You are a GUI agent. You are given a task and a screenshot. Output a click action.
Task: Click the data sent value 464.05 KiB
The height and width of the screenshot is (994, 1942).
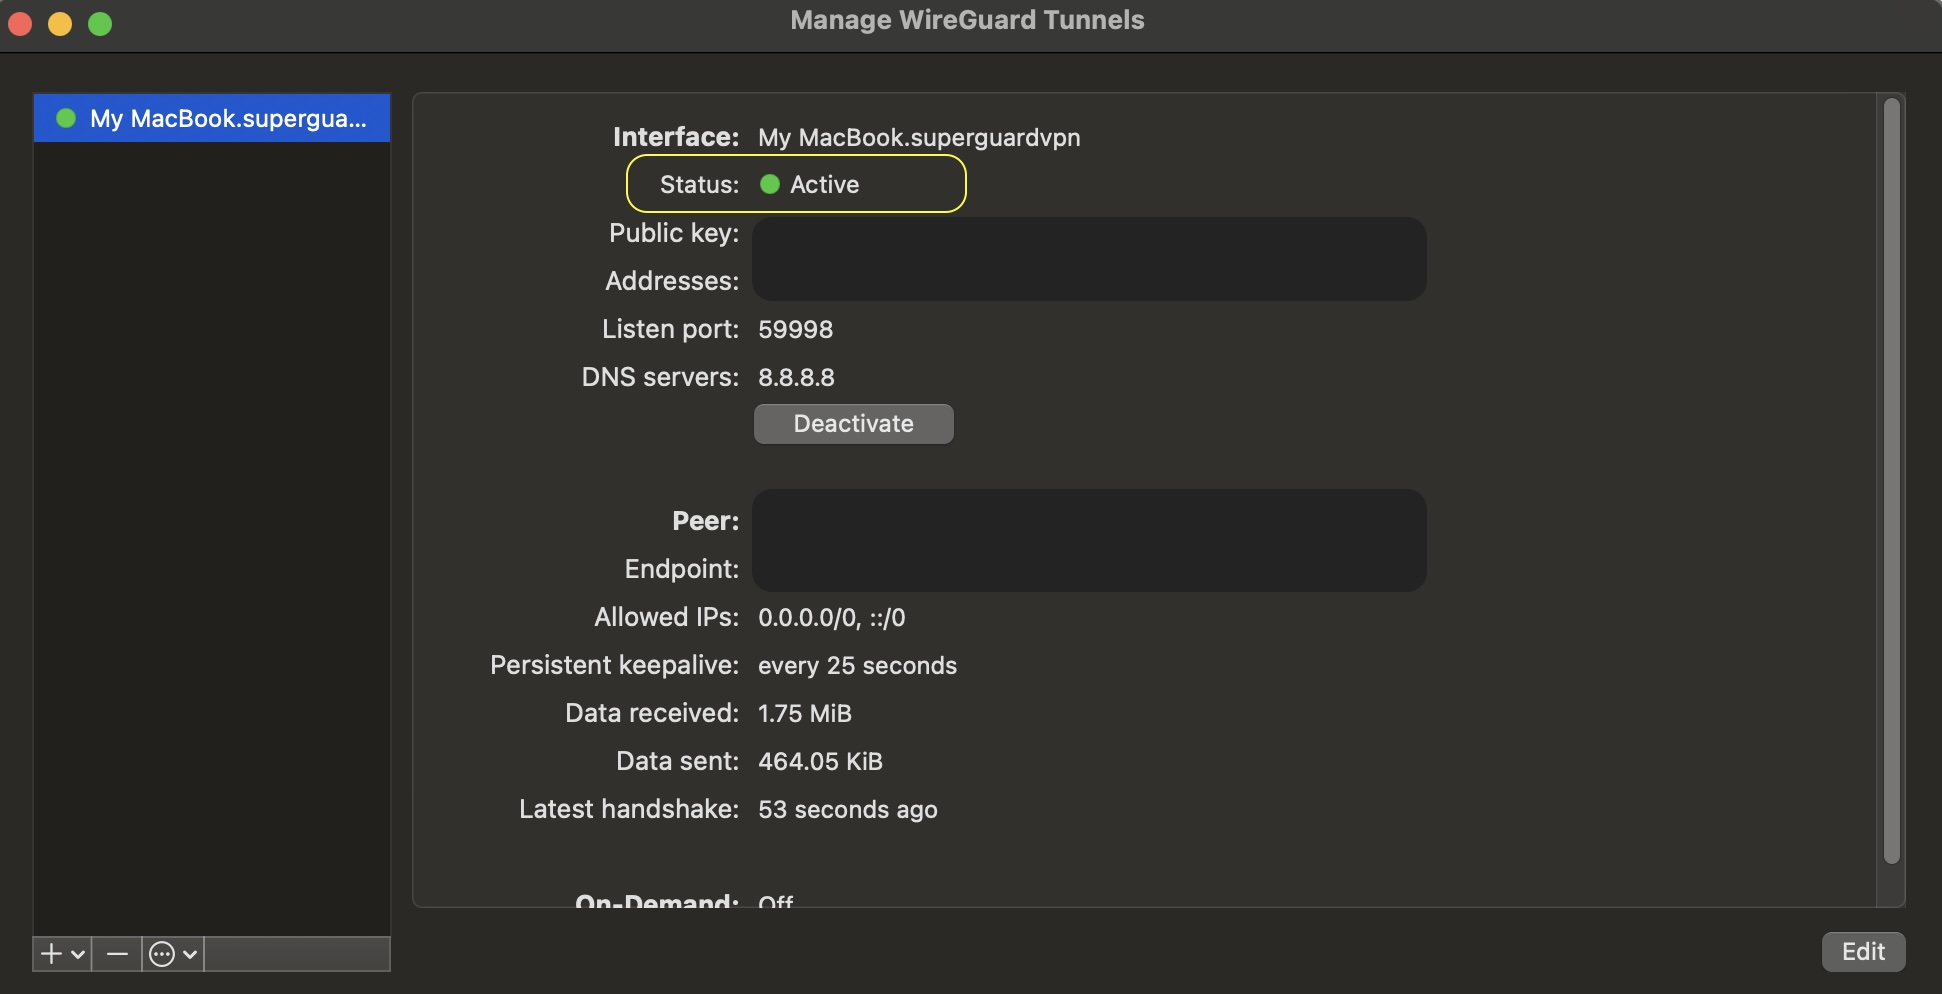tap(820, 761)
